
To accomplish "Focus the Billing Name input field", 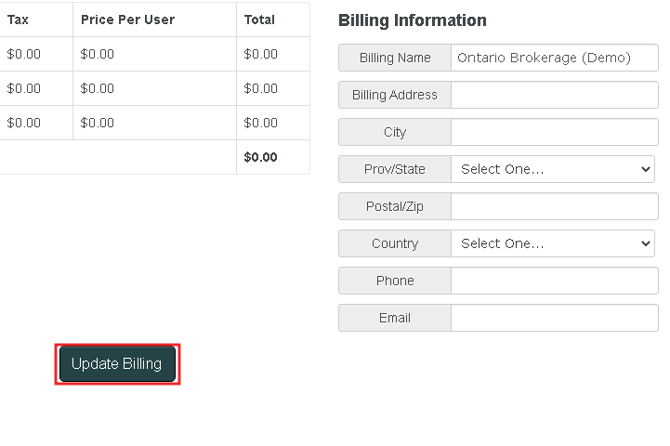I will coord(554,58).
